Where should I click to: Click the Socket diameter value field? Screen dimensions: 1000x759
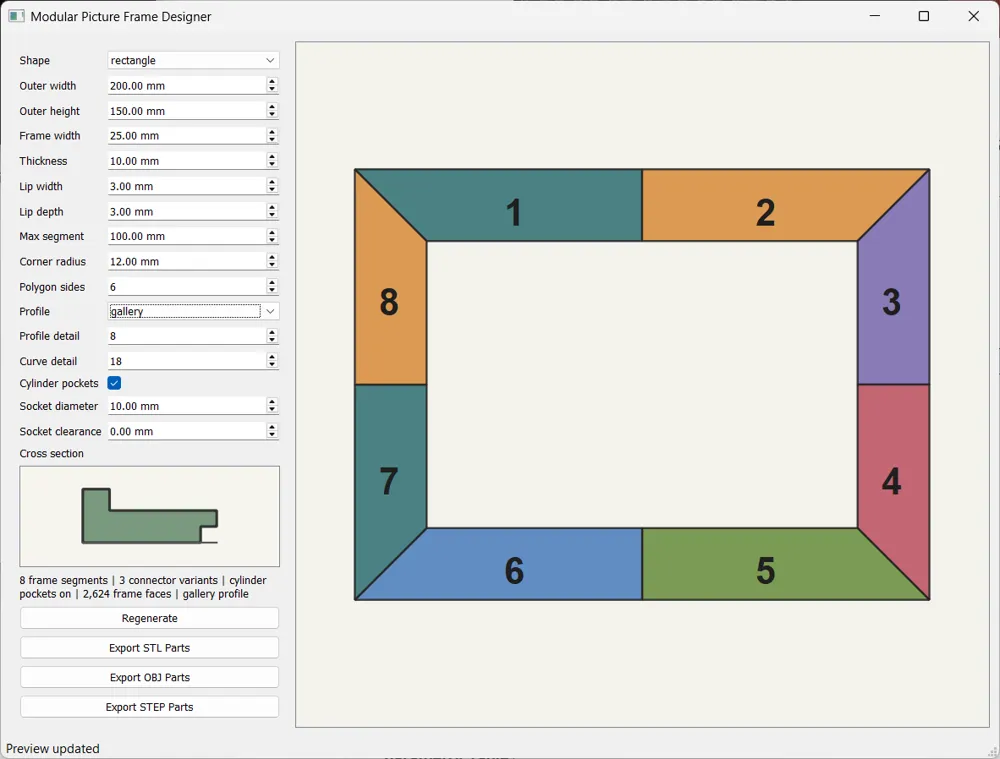click(186, 406)
